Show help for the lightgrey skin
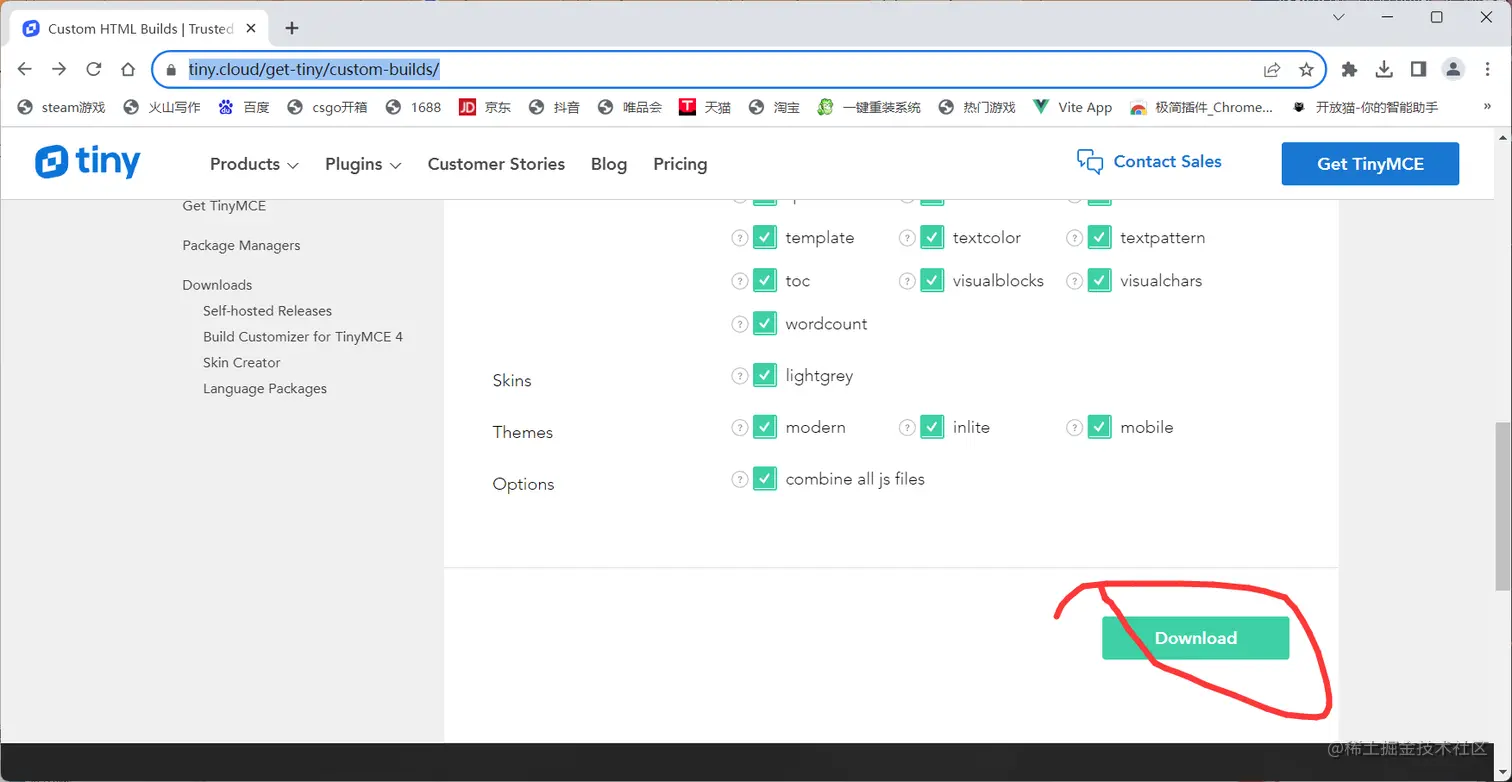Viewport: 1512px width, 782px height. tap(740, 376)
